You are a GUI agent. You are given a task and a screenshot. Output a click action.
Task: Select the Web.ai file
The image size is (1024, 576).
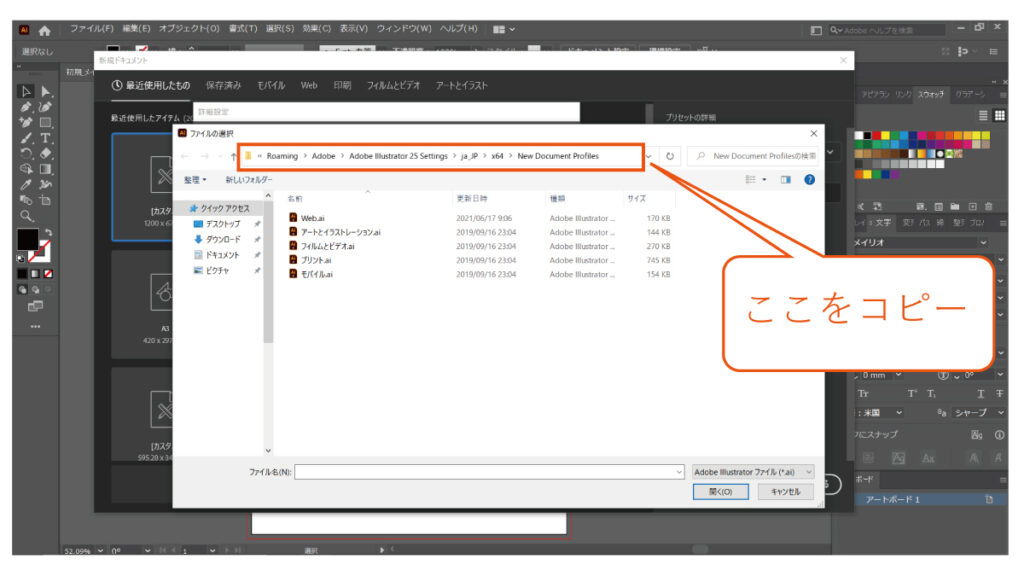coord(312,218)
